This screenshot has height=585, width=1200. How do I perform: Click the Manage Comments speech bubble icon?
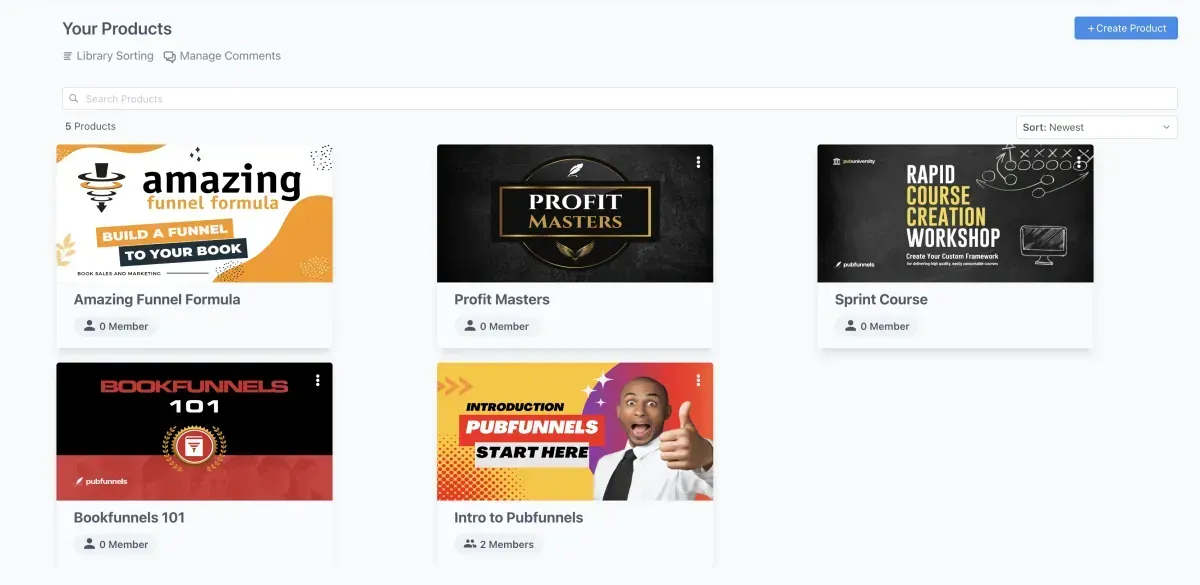(x=170, y=56)
